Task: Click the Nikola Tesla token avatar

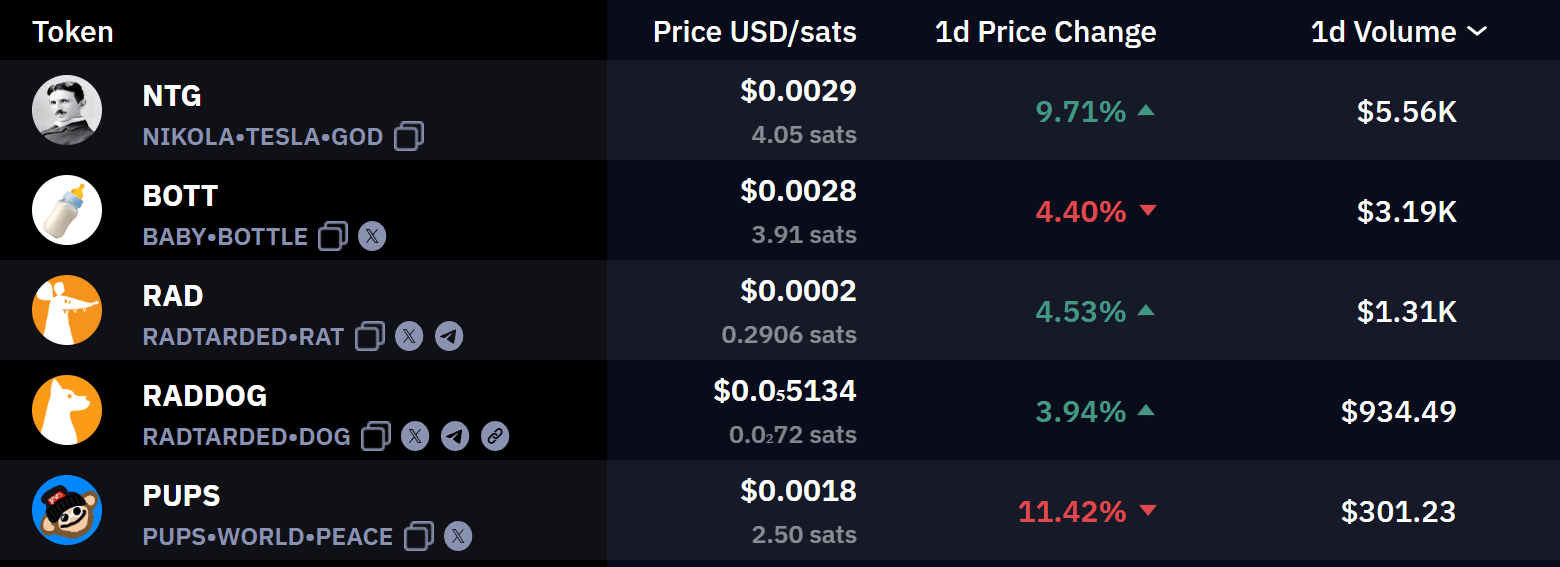Action: (x=67, y=110)
